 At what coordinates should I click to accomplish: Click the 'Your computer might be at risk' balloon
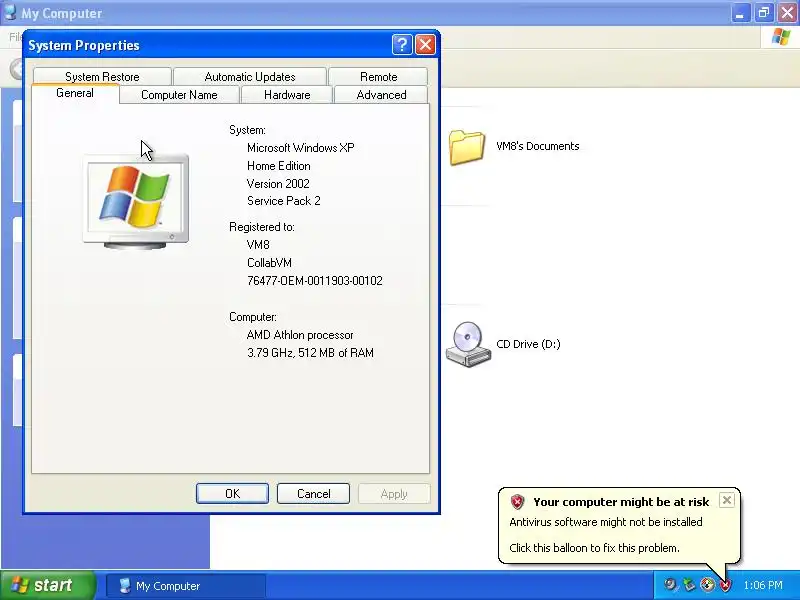point(619,526)
